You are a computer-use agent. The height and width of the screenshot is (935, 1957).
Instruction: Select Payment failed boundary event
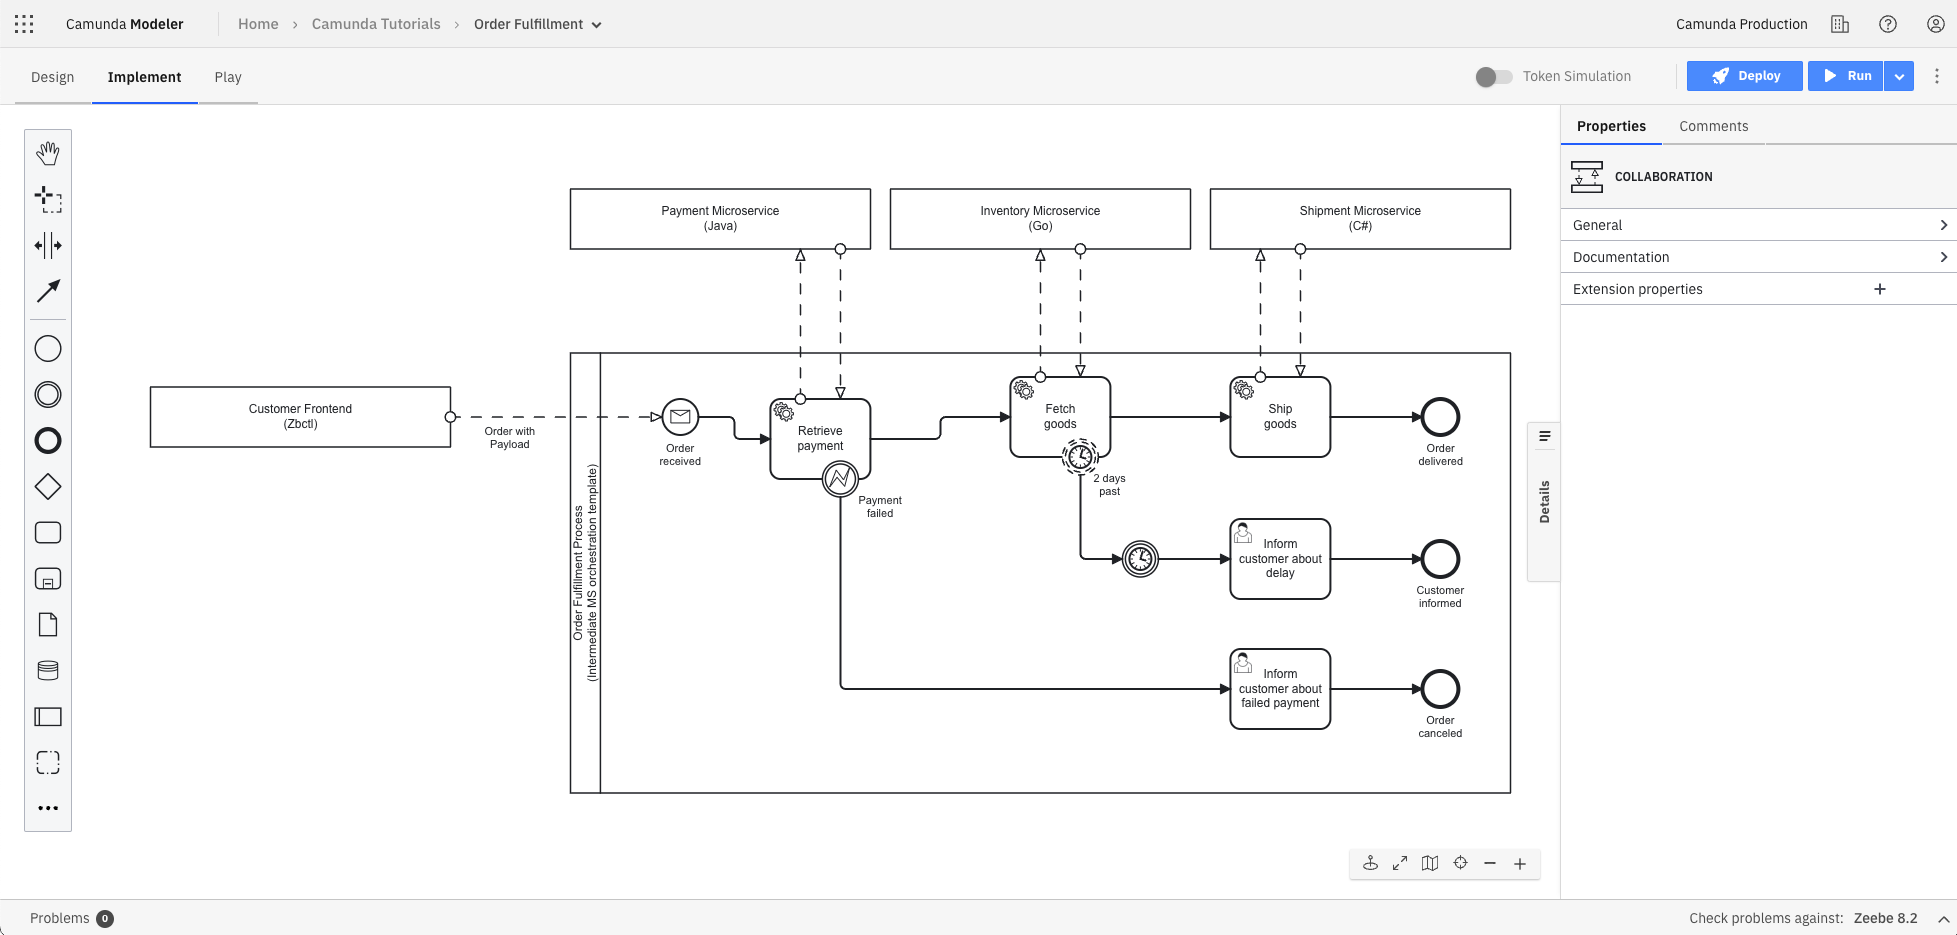[840, 480]
